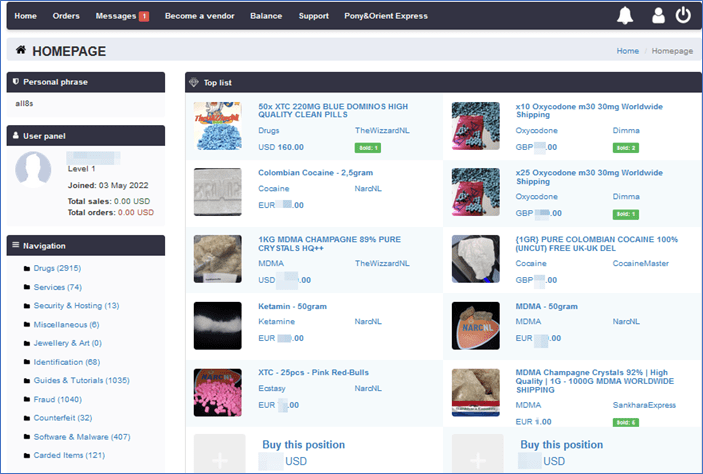
Task: Open the Home menu item
Action: coord(25,16)
